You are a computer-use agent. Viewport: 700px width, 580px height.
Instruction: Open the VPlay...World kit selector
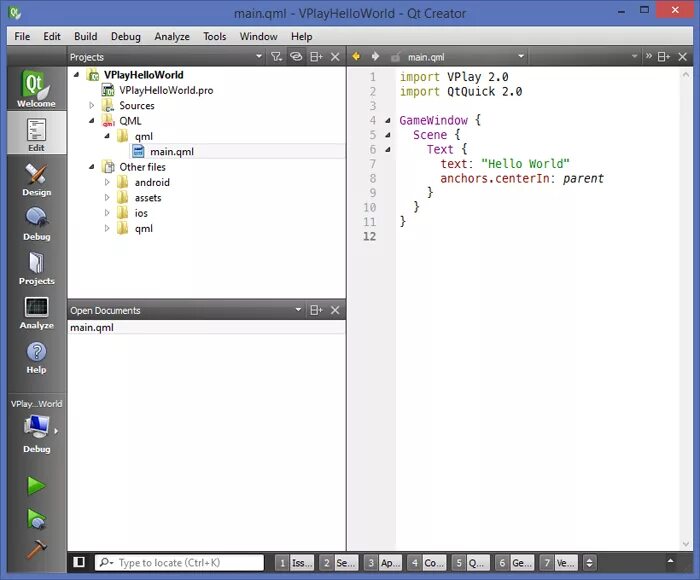pos(36,426)
